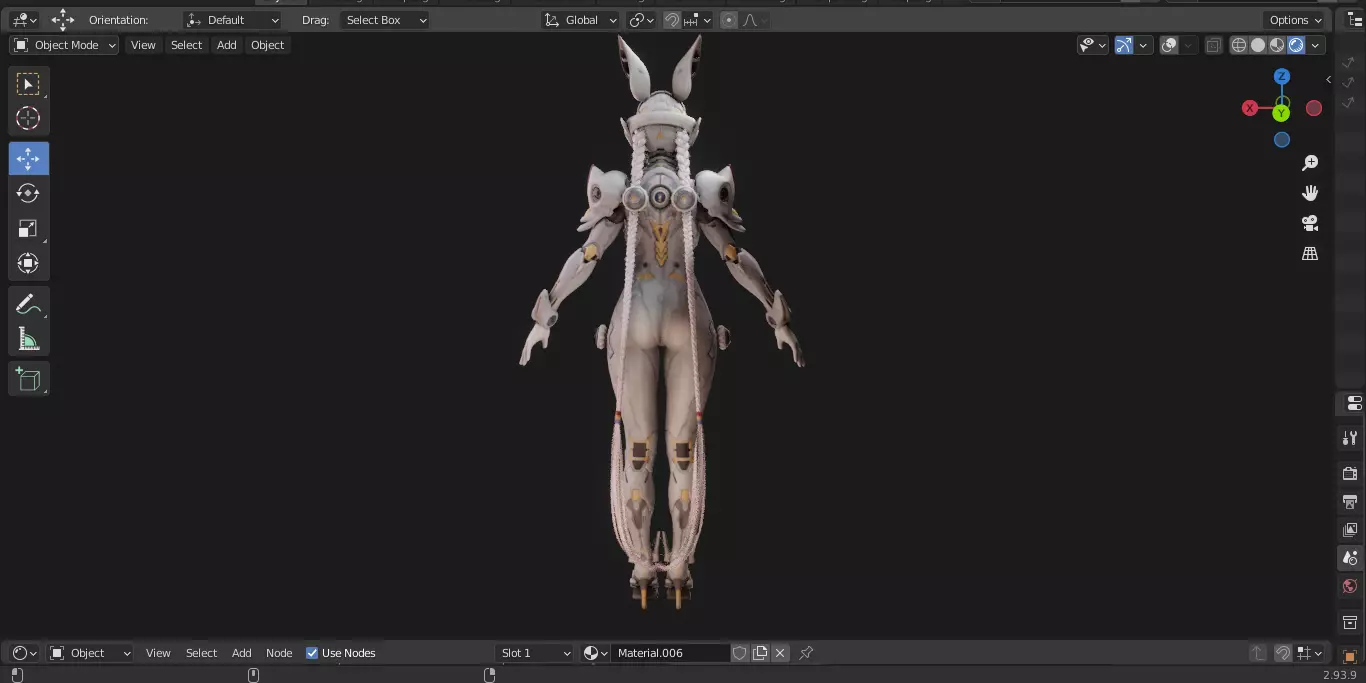This screenshot has height=683, width=1366.
Task: Duplicate Material.006 with new material icon
Action: 760,653
